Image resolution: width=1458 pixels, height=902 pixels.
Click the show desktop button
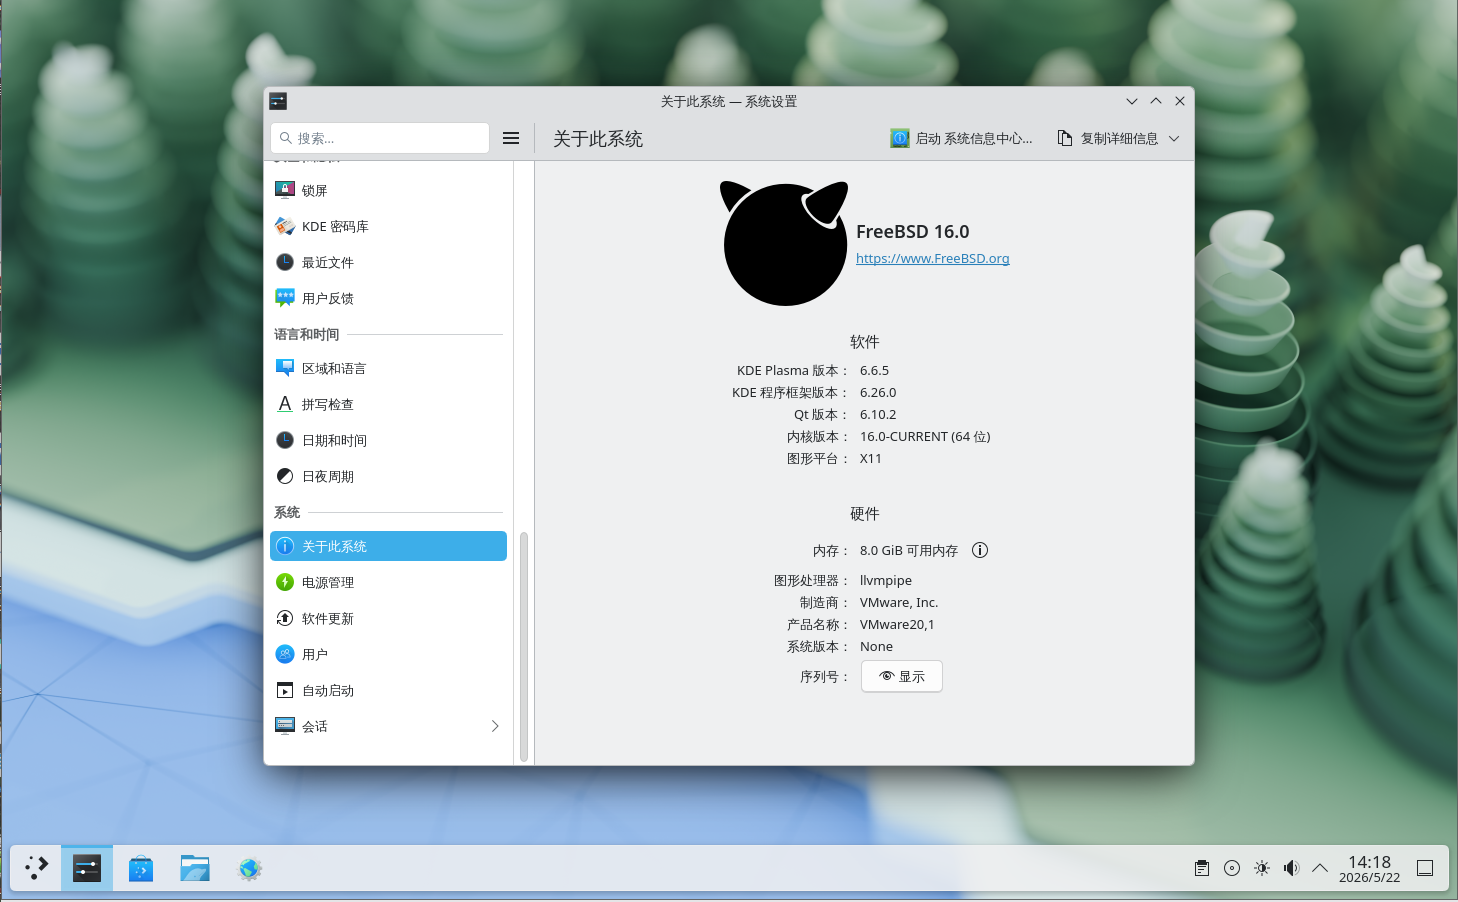pos(1425,868)
